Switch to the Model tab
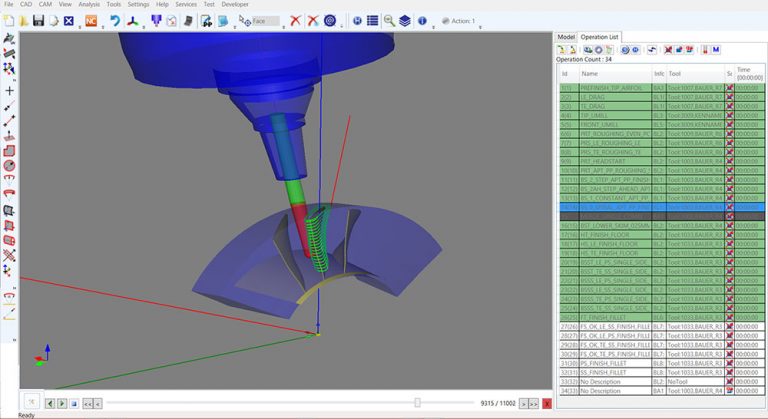The image size is (768, 419). pyautogui.click(x=566, y=37)
